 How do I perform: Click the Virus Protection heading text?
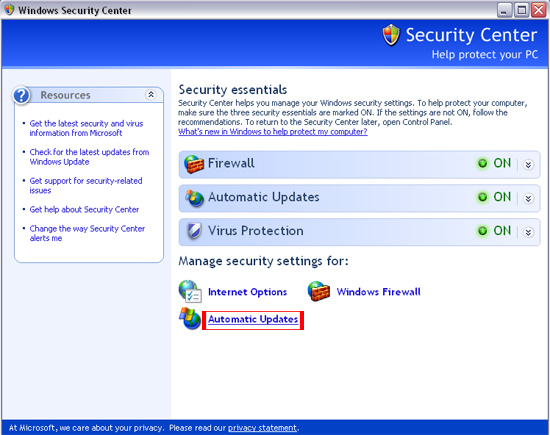256,231
